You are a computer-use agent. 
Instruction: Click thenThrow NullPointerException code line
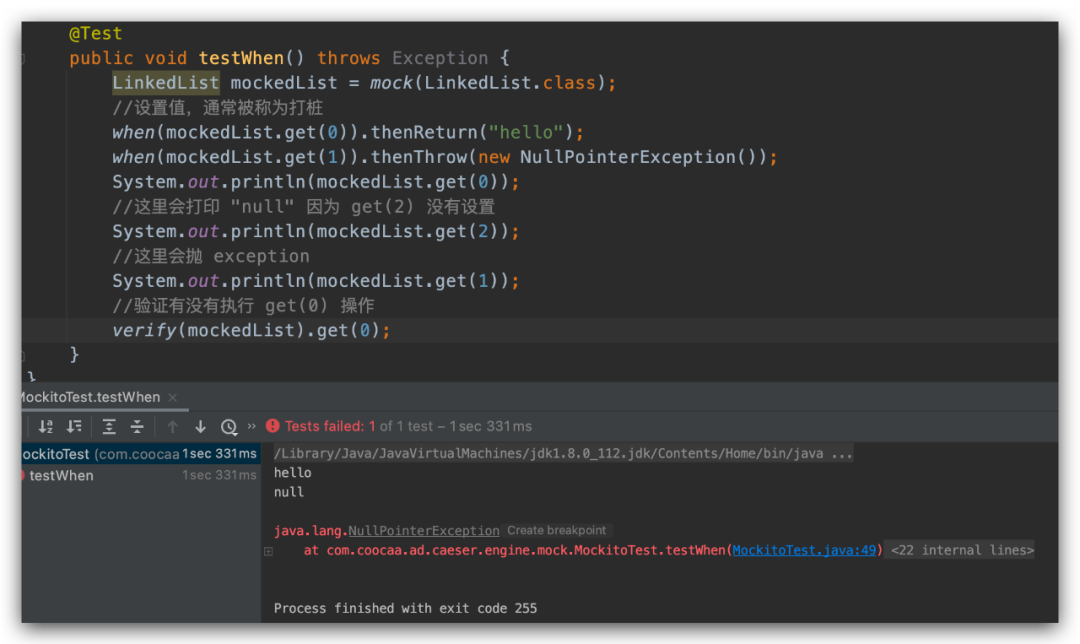(x=445, y=157)
